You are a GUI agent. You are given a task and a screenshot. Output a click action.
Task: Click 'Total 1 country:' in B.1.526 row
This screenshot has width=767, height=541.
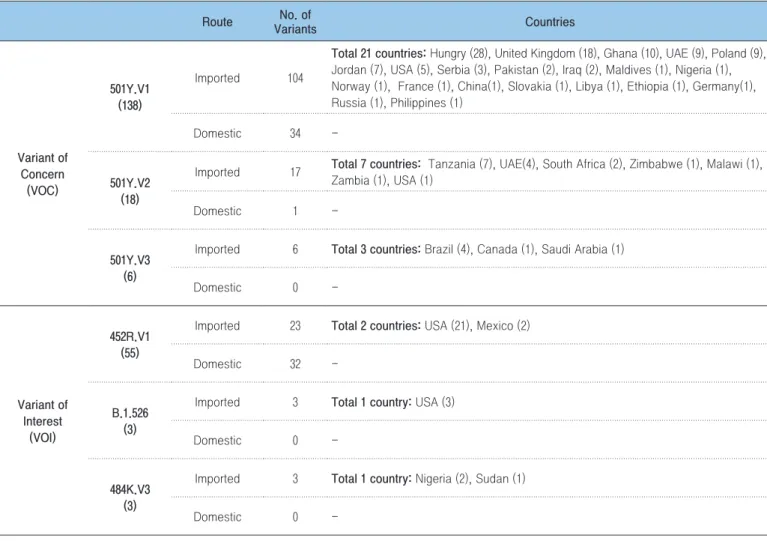(371, 403)
